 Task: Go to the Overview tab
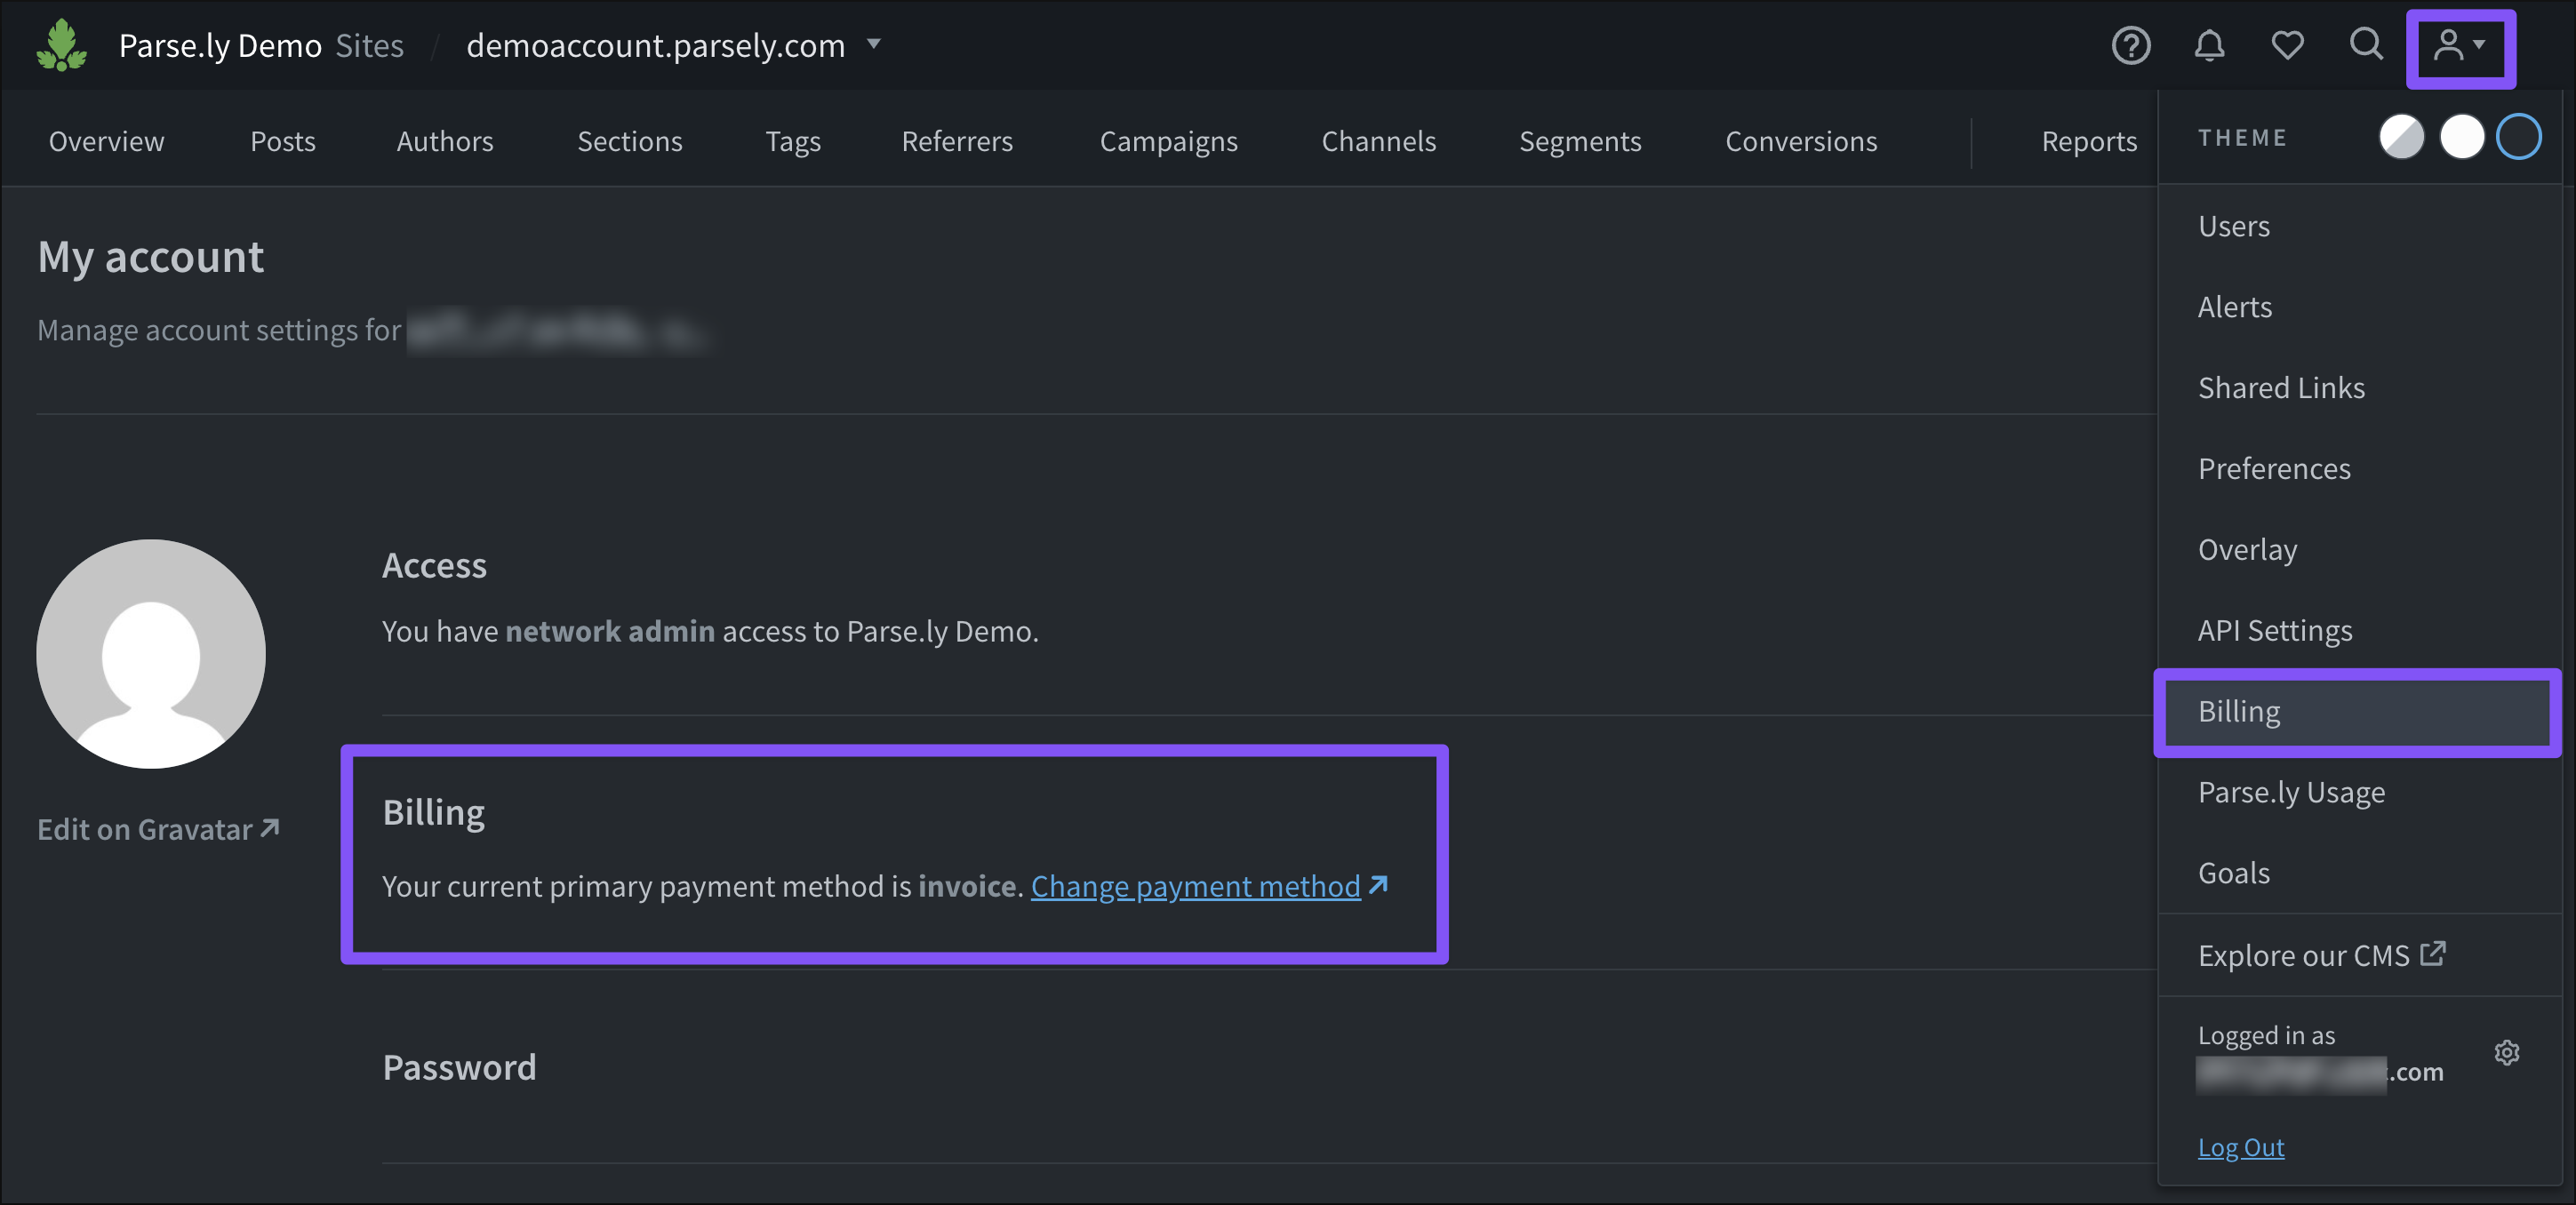(x=107, y=141)
